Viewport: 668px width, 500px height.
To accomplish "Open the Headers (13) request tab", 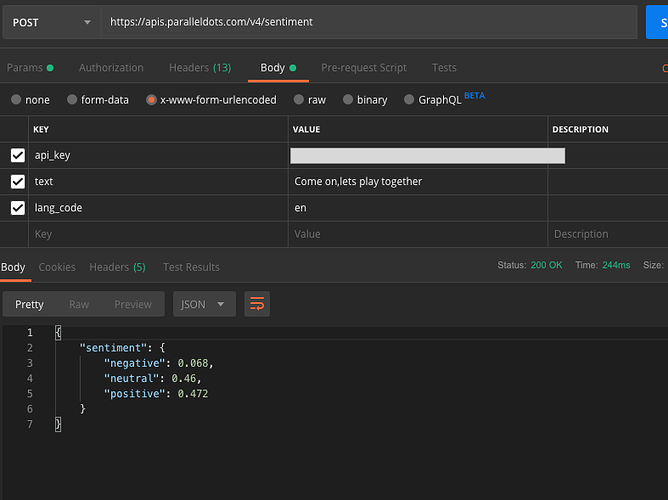I will 199,68.
